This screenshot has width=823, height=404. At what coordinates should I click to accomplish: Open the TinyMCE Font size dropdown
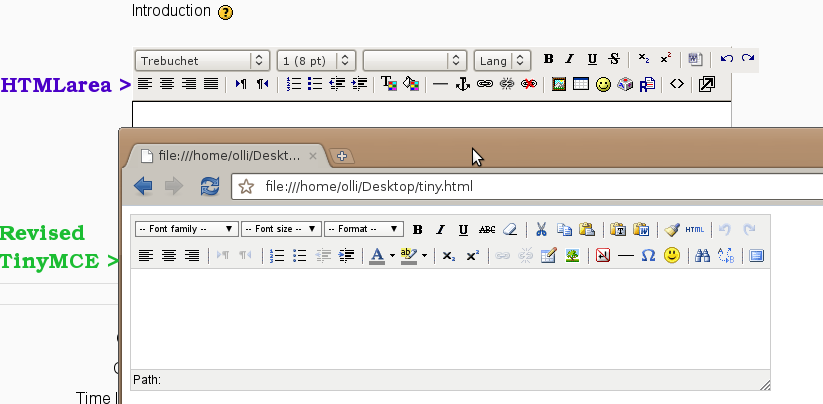(281, 229)
